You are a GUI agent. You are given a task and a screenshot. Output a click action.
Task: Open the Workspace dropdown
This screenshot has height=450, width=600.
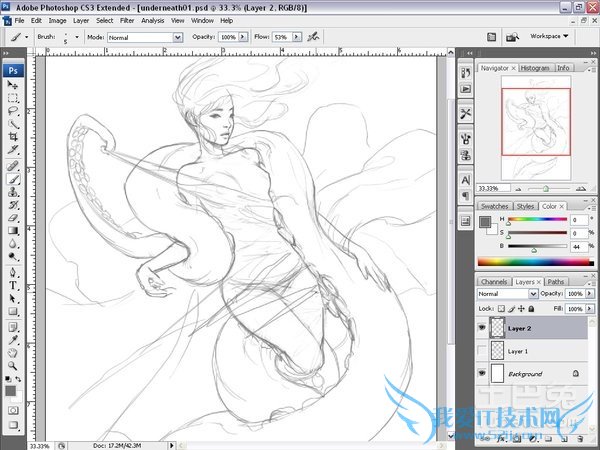pos(550,36)
